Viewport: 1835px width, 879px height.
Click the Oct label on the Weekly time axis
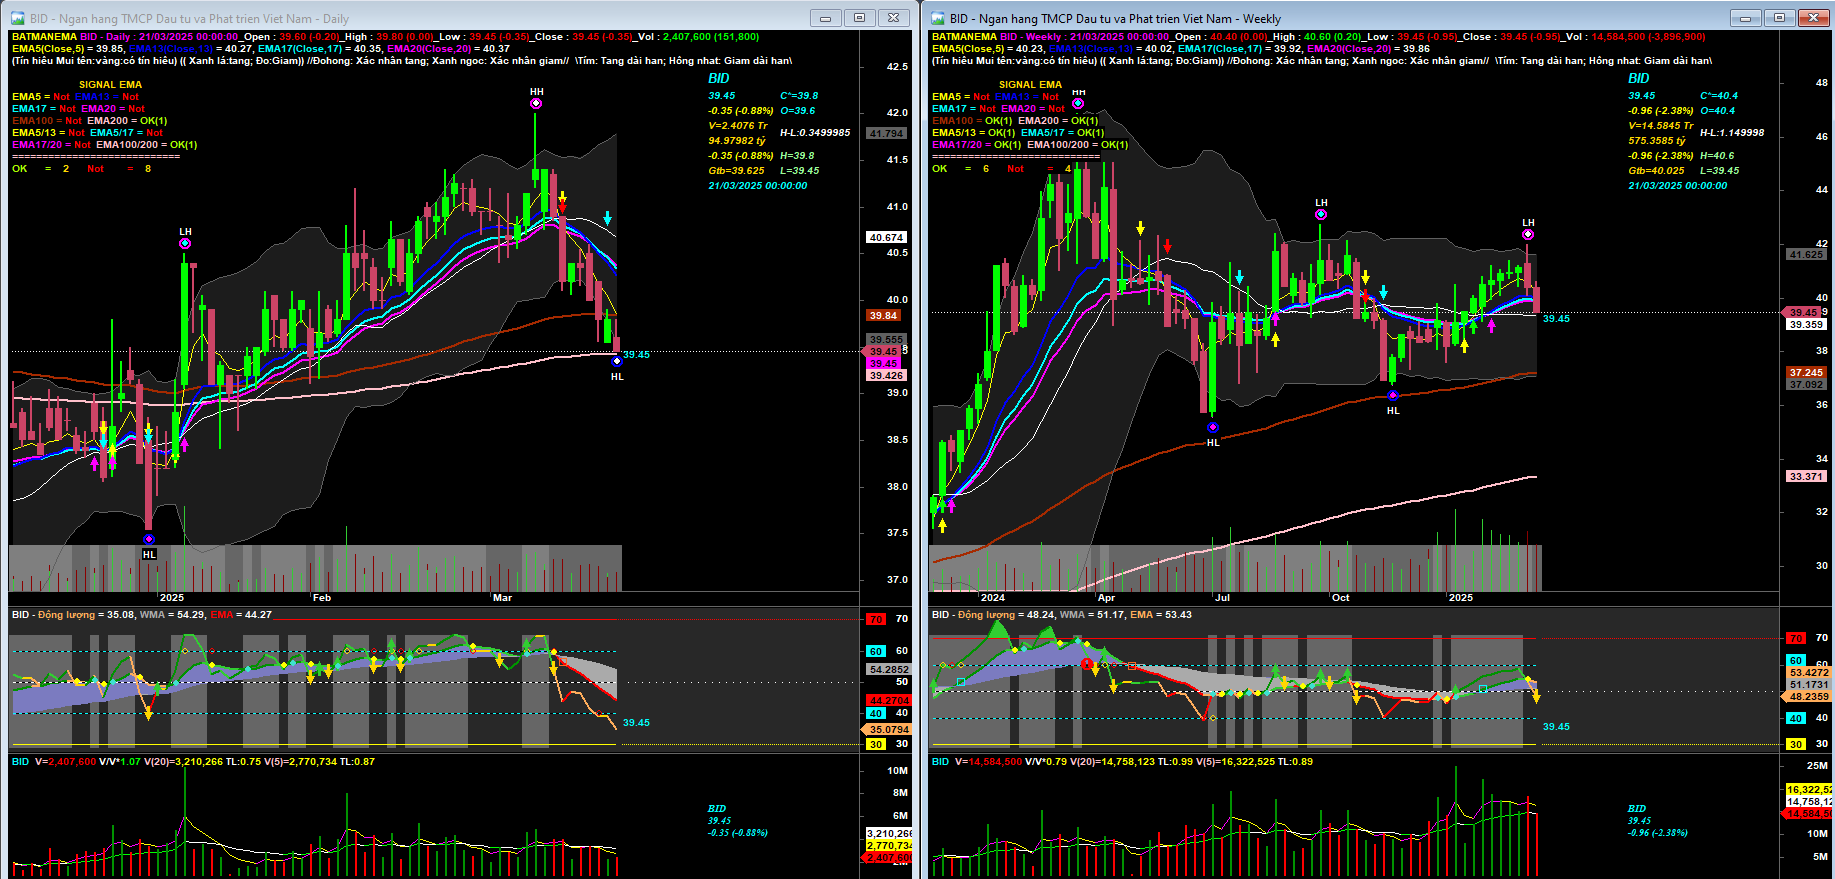tap(1340, 598)
